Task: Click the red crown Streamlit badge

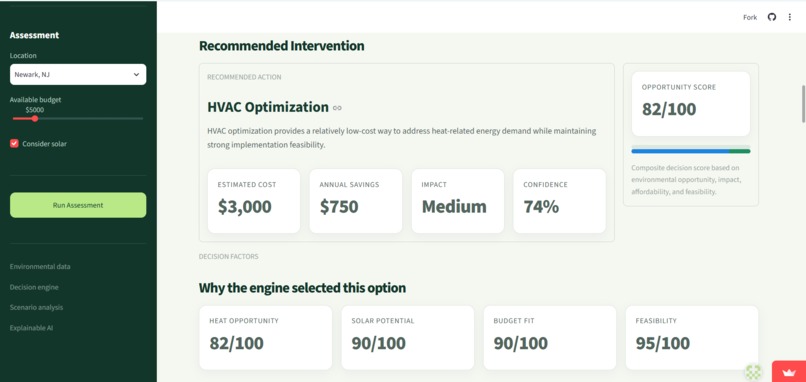Action: [x=789, y=372]
